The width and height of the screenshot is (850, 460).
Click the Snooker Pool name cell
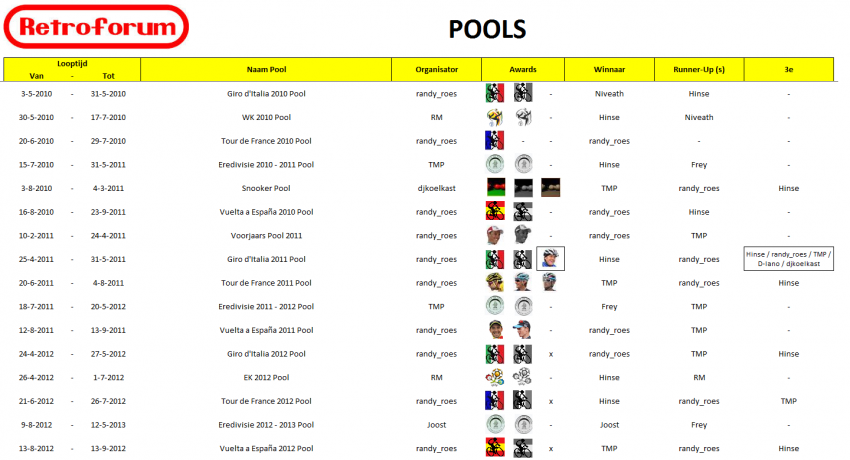pos(269,188)
